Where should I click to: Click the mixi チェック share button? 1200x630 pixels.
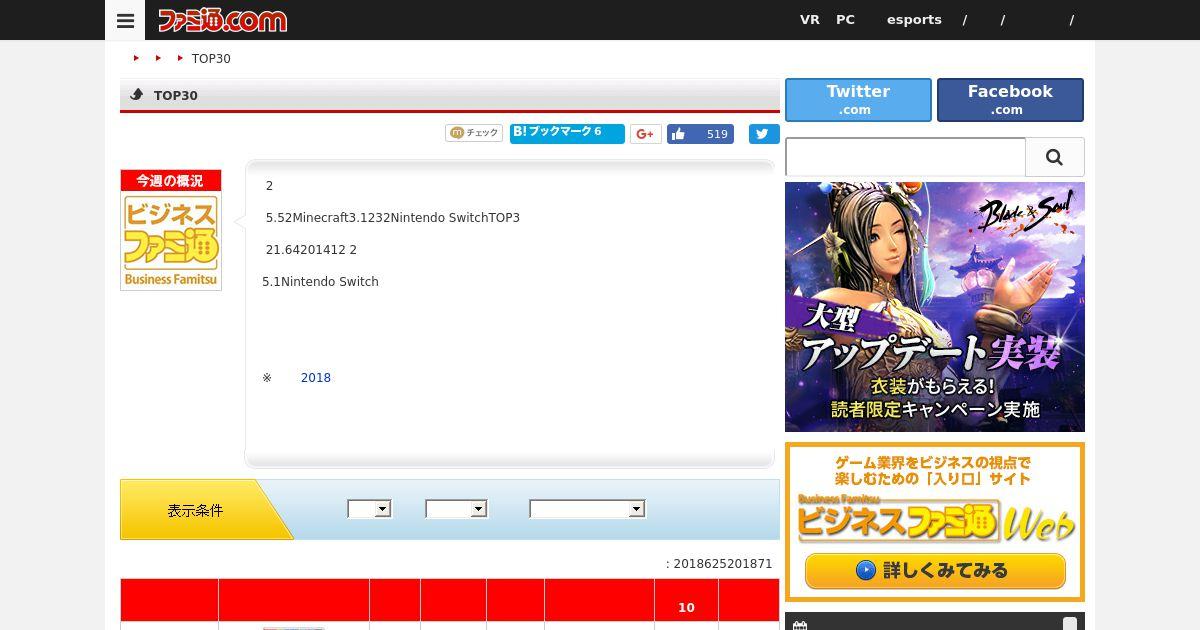pyautogui.click(x=474, y=133)
